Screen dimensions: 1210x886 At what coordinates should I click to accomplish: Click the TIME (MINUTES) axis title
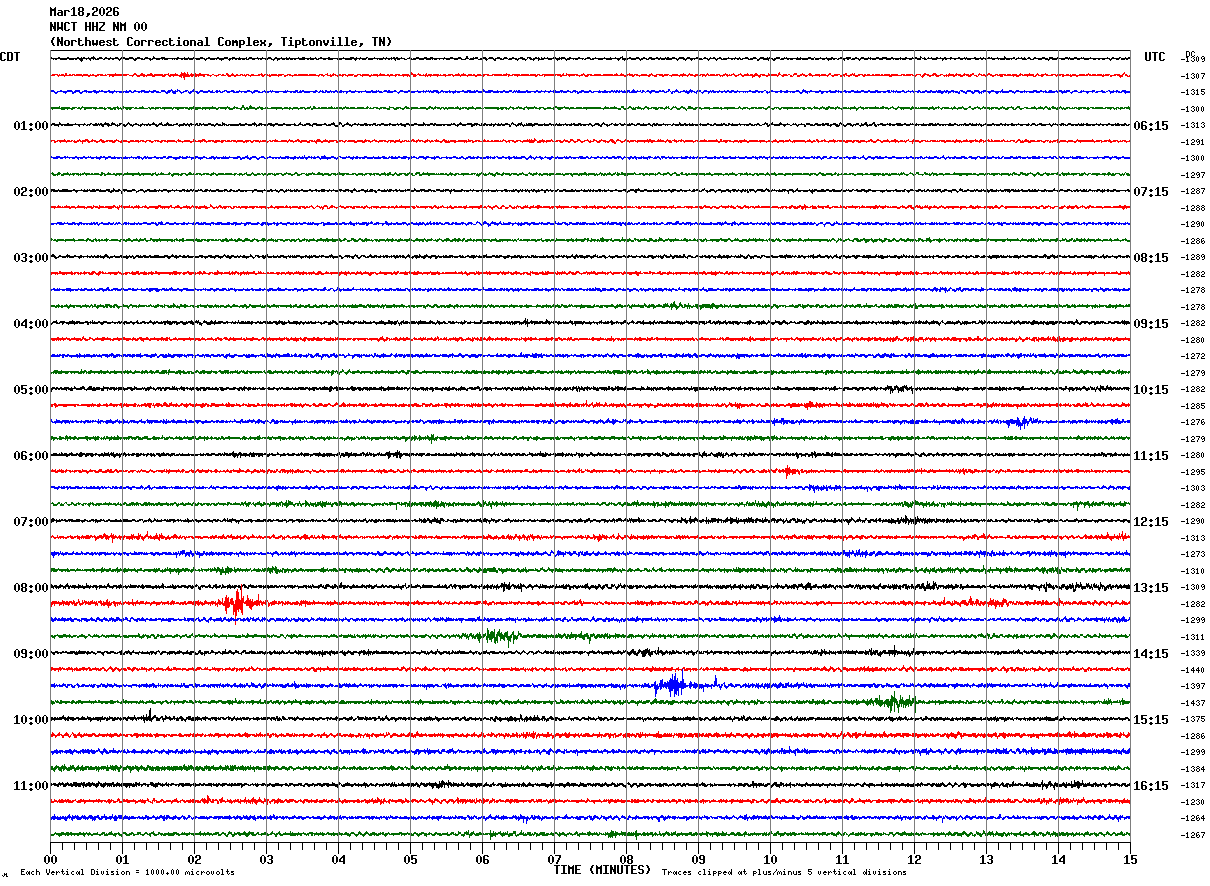[x=602, y=870]
